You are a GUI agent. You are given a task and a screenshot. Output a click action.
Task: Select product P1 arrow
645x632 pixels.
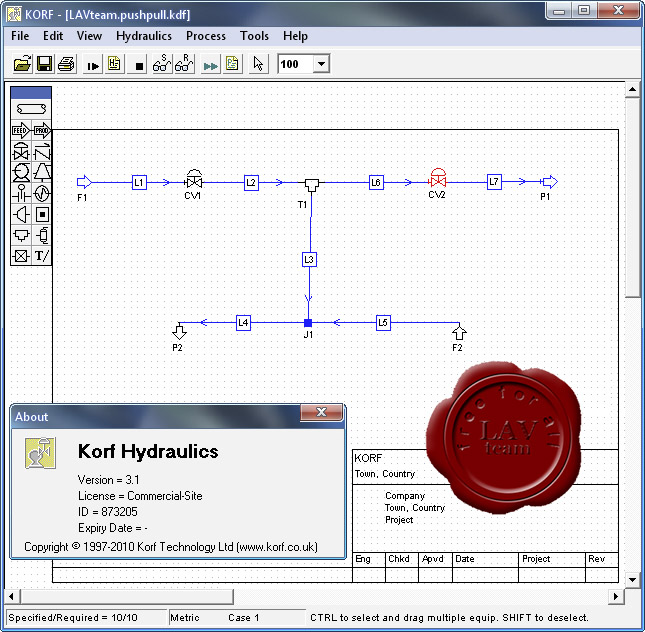coord(550,181)
